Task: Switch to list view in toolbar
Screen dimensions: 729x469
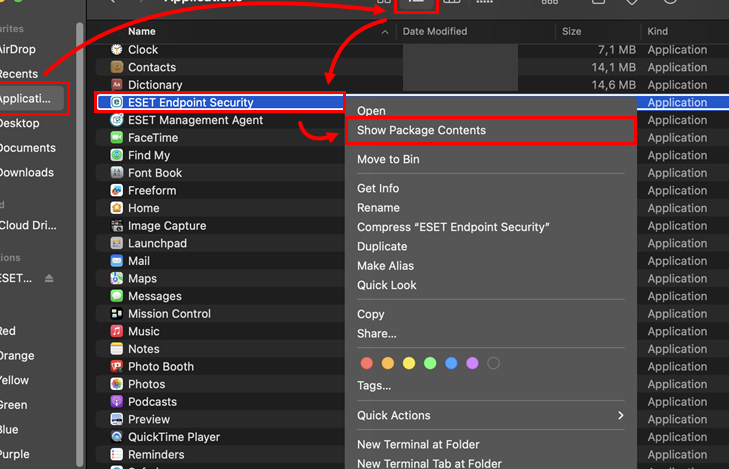Action: (418, 4)
